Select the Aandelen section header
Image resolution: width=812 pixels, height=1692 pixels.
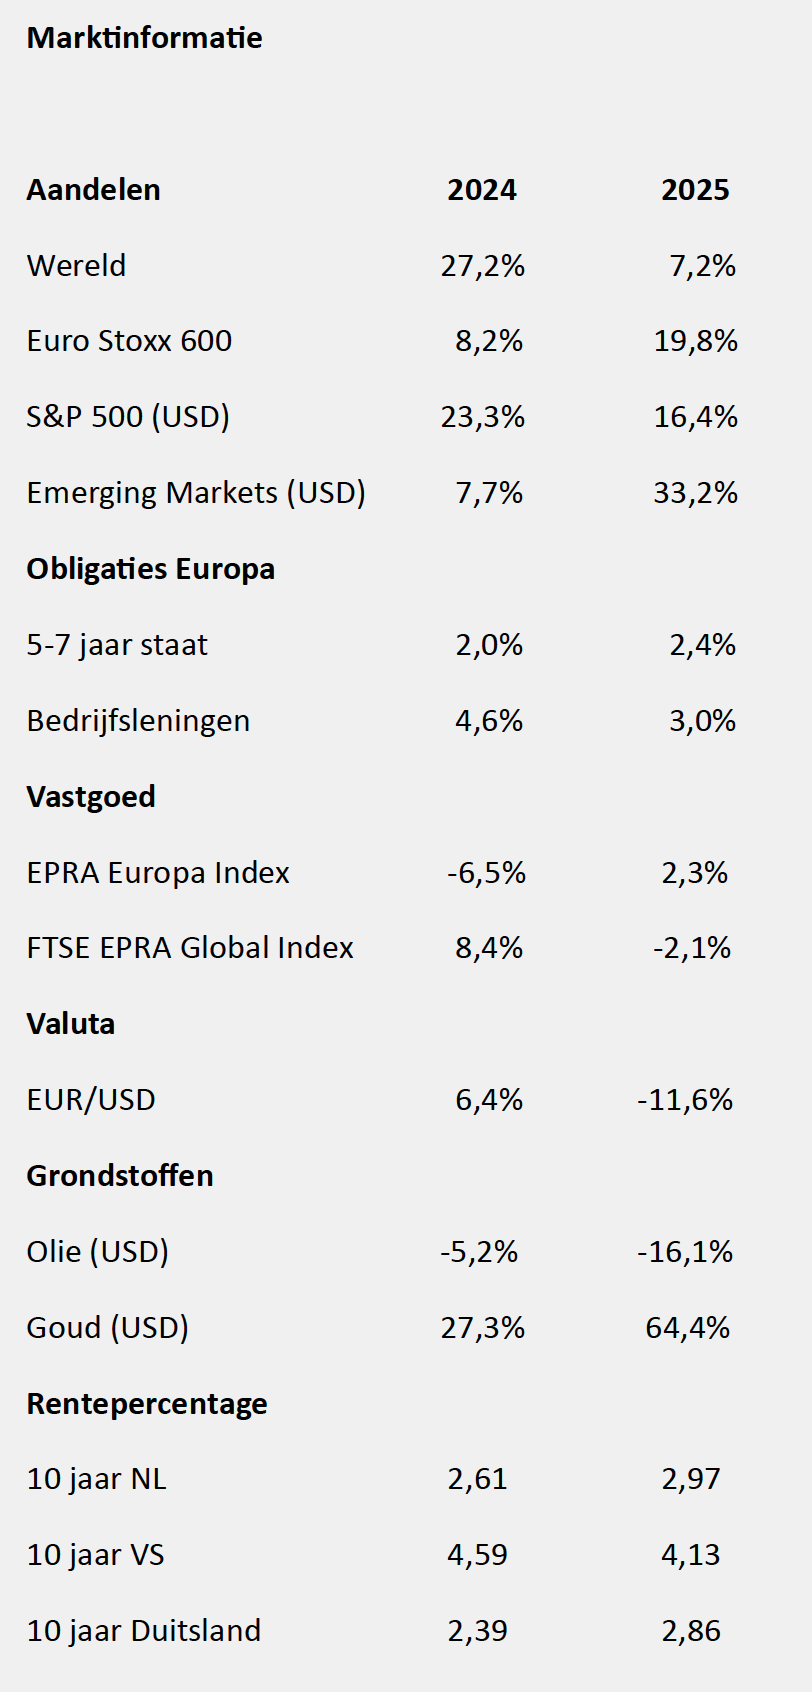coord(93,190)
